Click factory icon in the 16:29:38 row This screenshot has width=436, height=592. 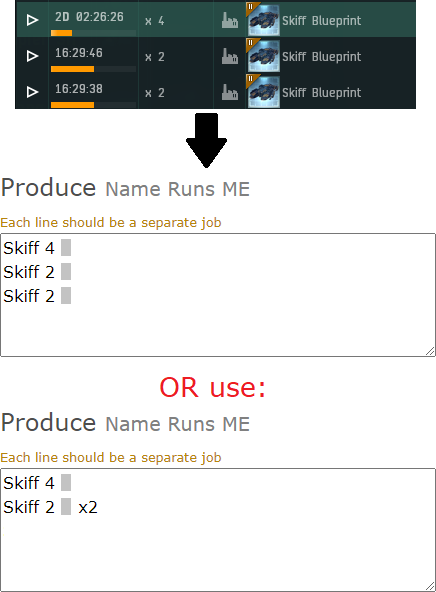pyautogui.click(x=230, y=92)
